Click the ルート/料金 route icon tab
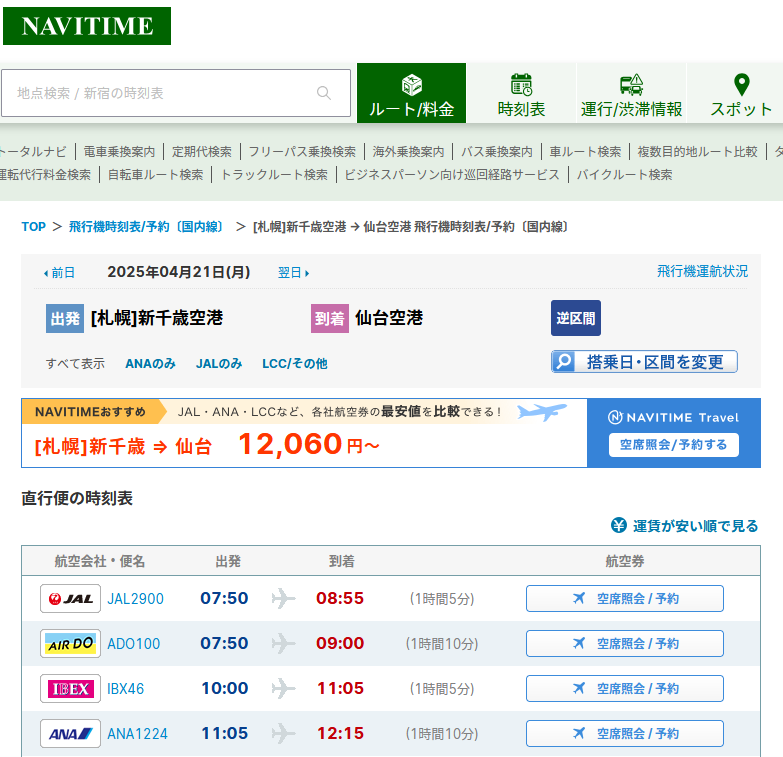 click(411, 93)
